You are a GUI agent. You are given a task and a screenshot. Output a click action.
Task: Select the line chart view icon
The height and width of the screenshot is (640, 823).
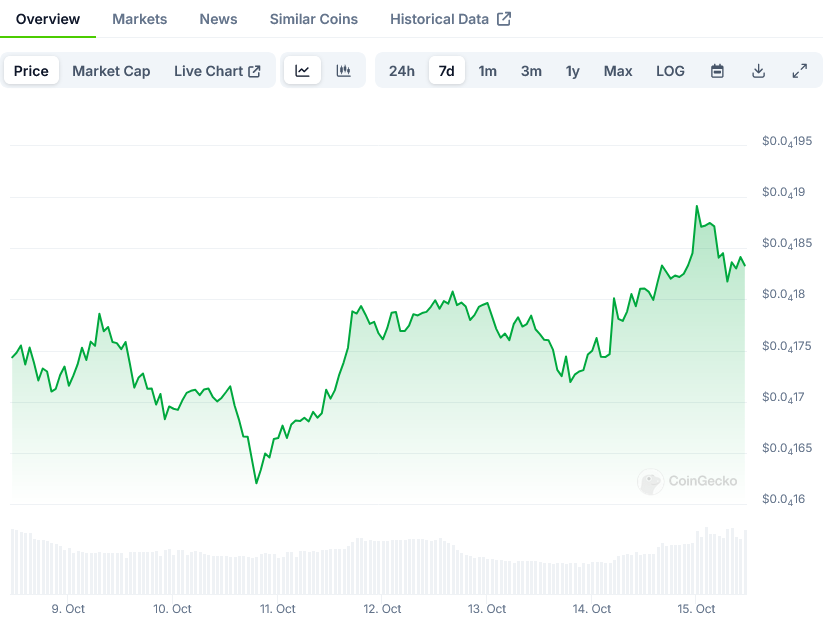(302, 71)
